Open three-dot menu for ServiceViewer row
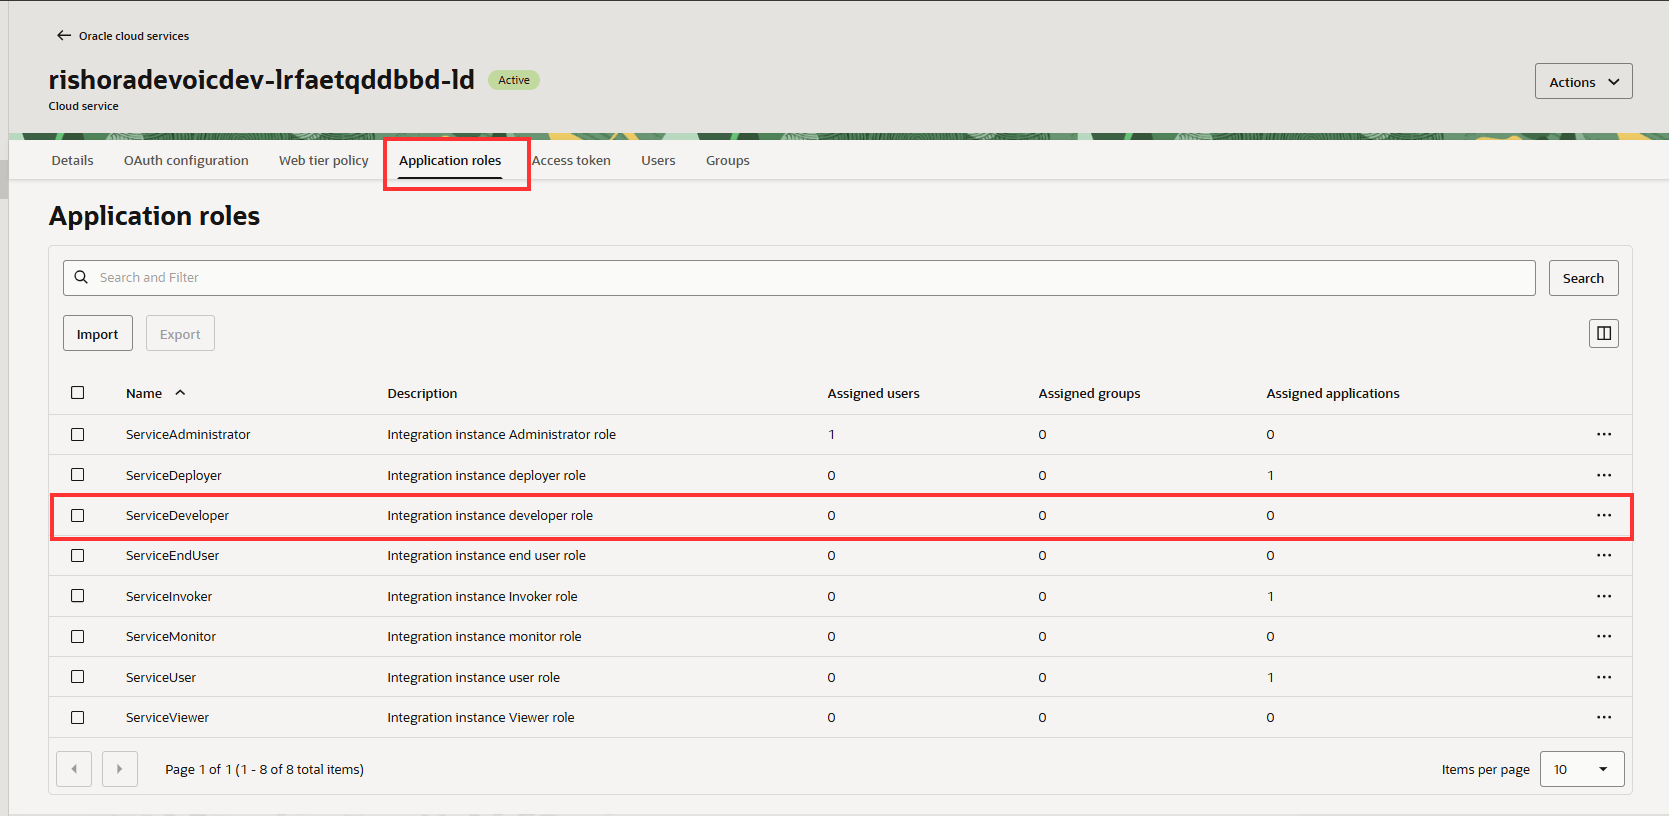The width and height of the screenshot is (1669, 816). (x=1603, y=718)
